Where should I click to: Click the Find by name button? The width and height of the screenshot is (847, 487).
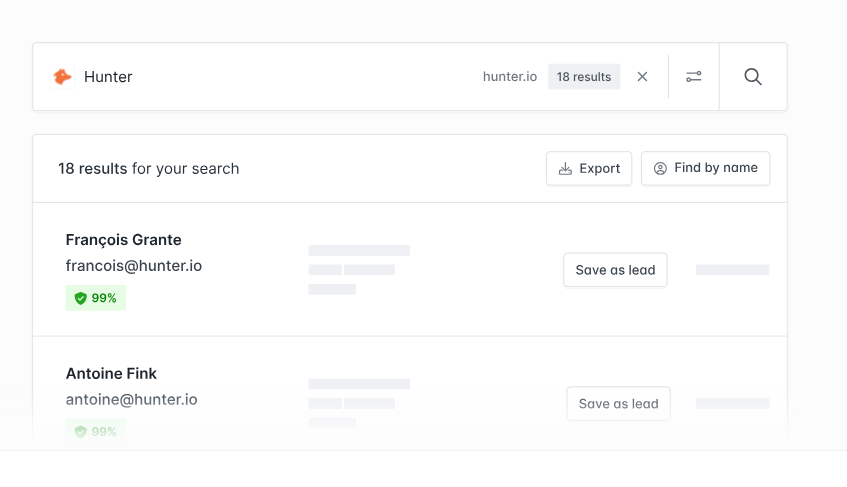(705, 168)
